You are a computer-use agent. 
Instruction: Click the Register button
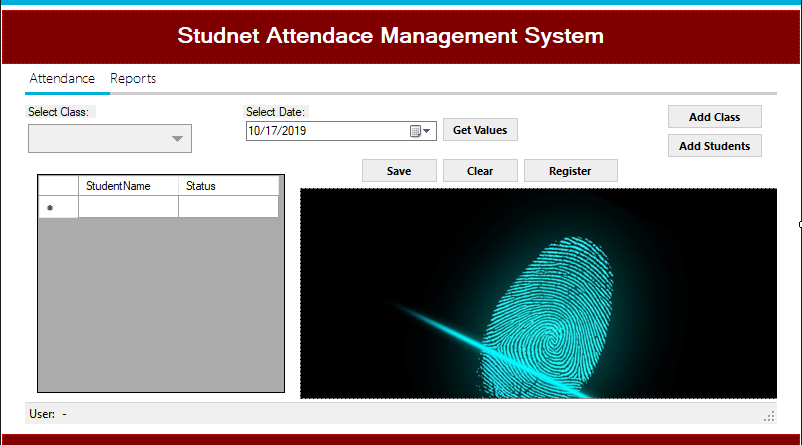(570, 171)
